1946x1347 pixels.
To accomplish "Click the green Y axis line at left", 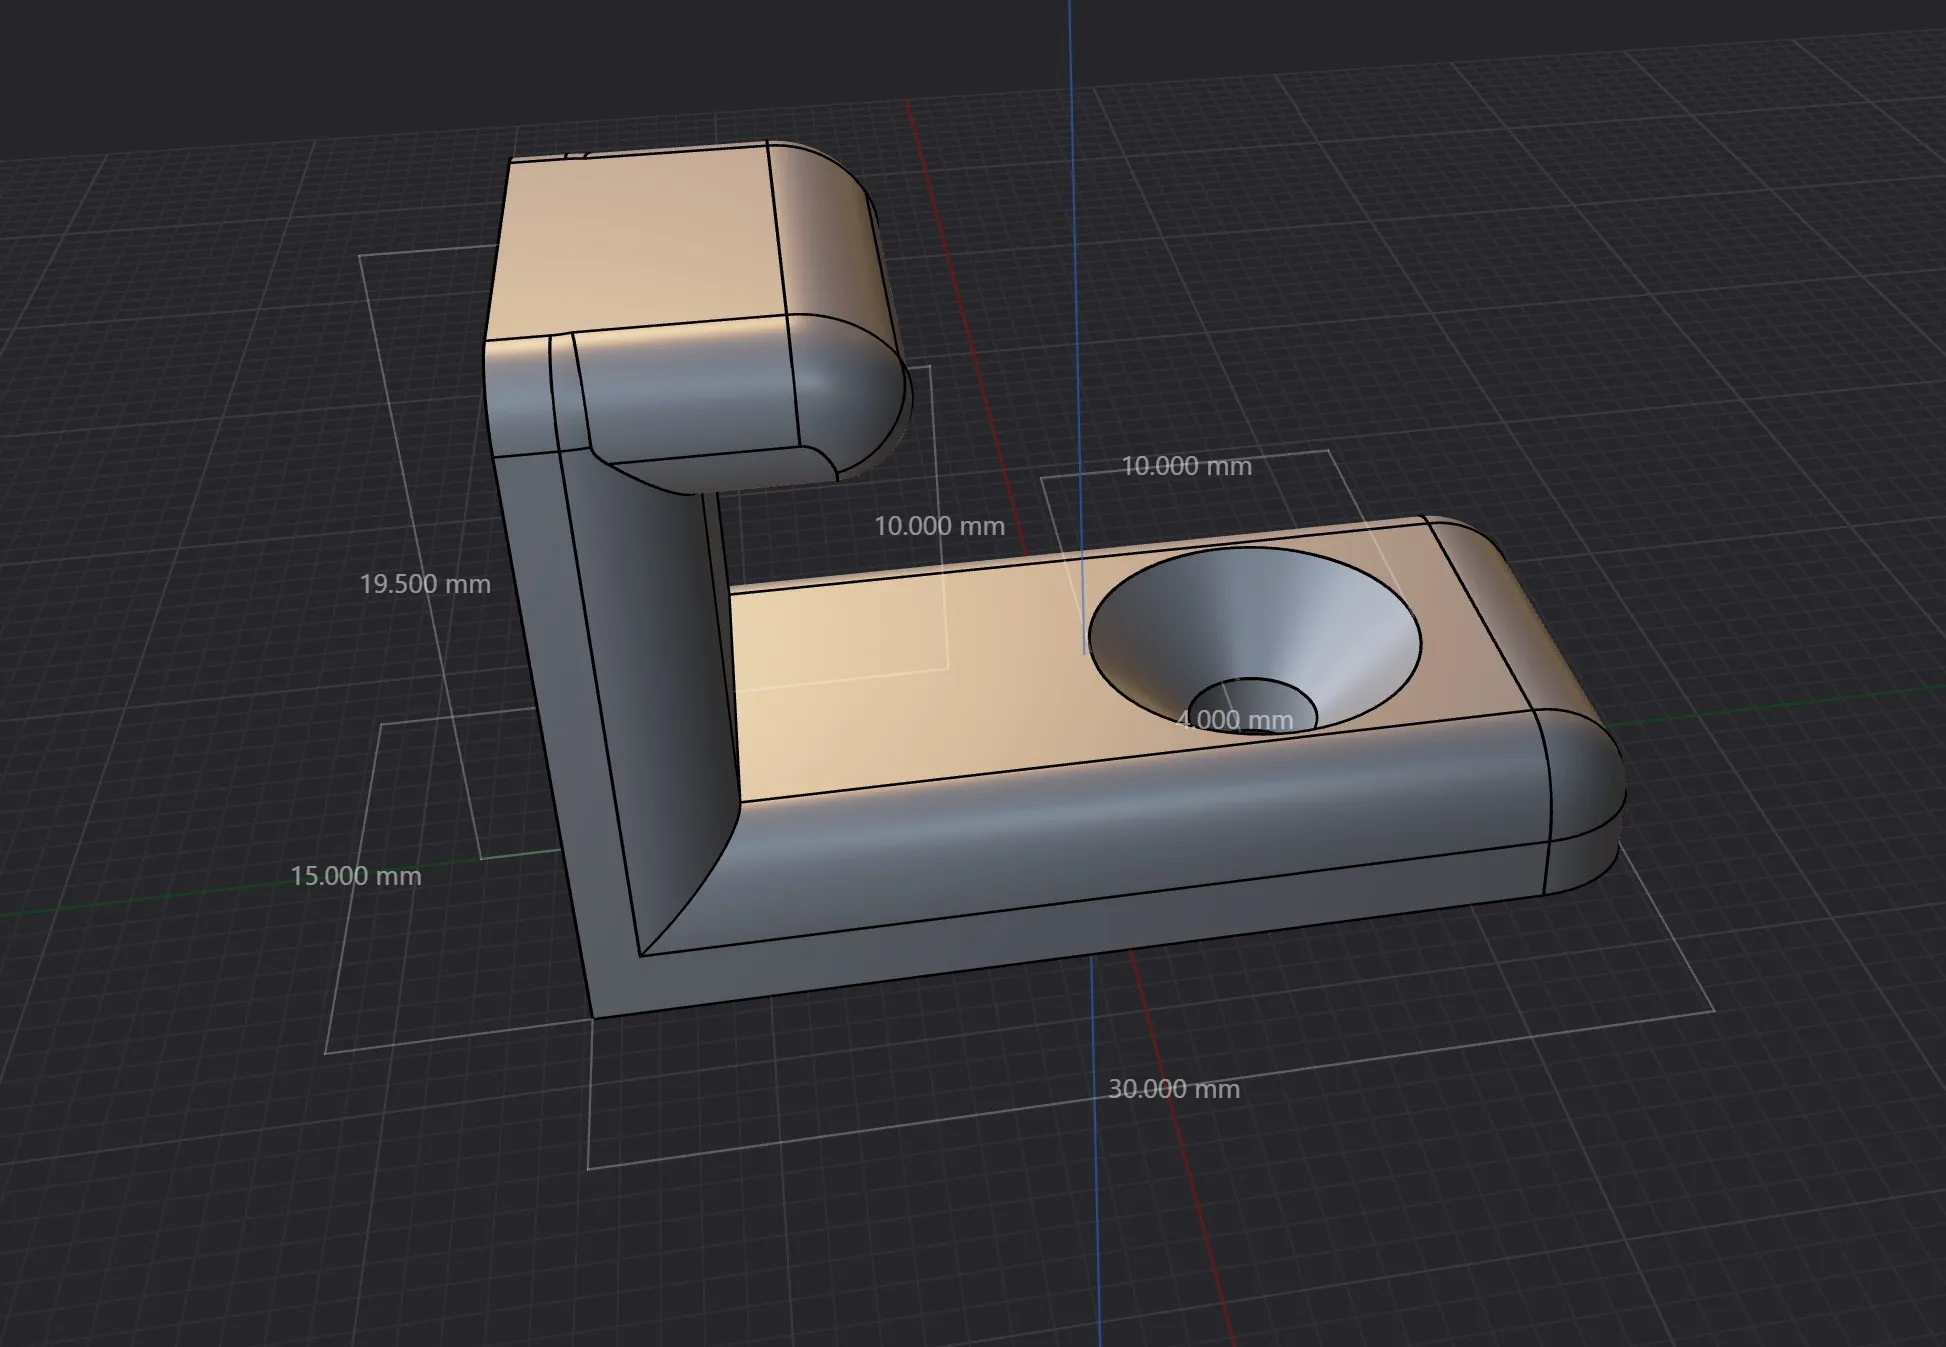I will click(150, 898).
